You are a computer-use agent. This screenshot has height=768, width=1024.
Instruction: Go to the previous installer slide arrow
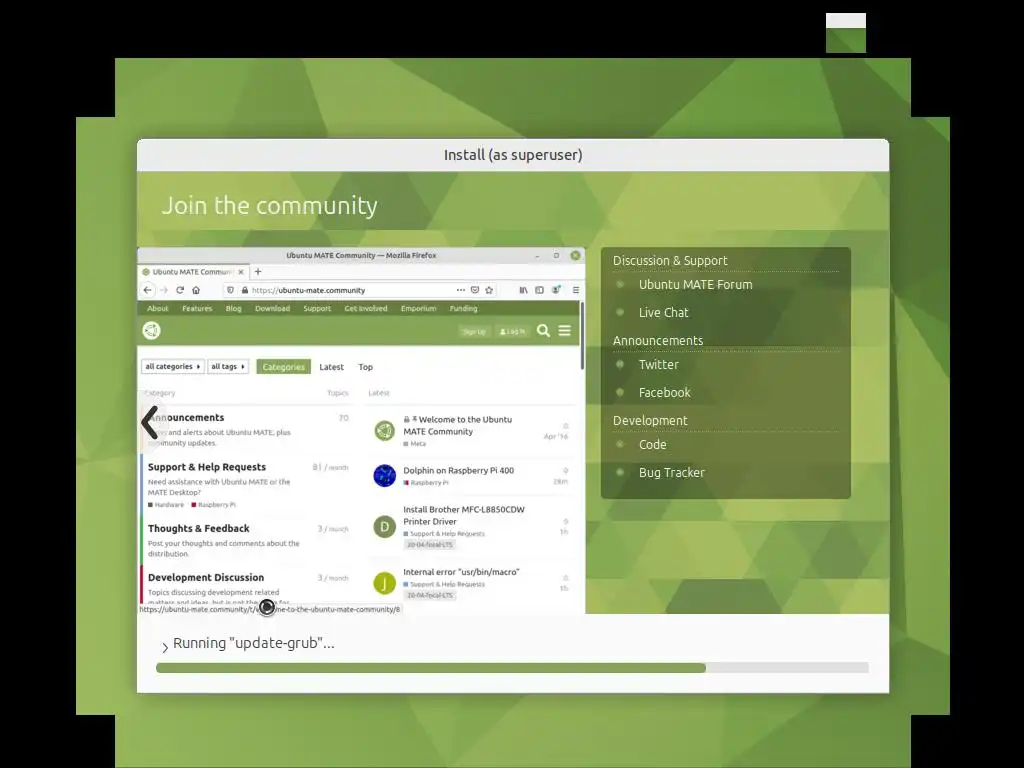[150, 423]
